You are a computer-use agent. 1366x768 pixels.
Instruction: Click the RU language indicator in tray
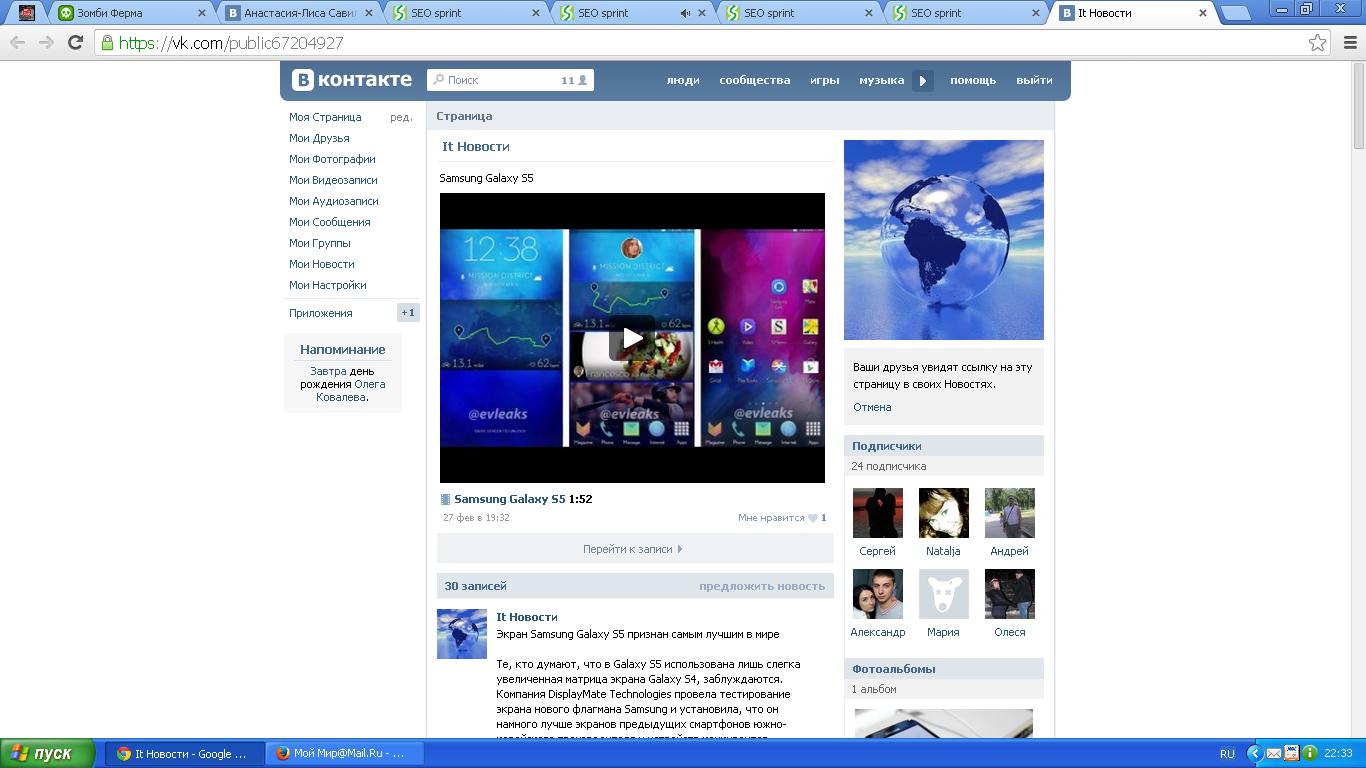pos(1227,754)
